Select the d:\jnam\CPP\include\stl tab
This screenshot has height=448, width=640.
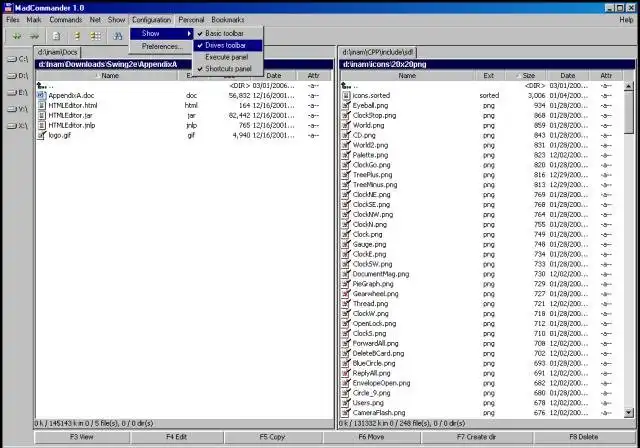pos(378,52)
